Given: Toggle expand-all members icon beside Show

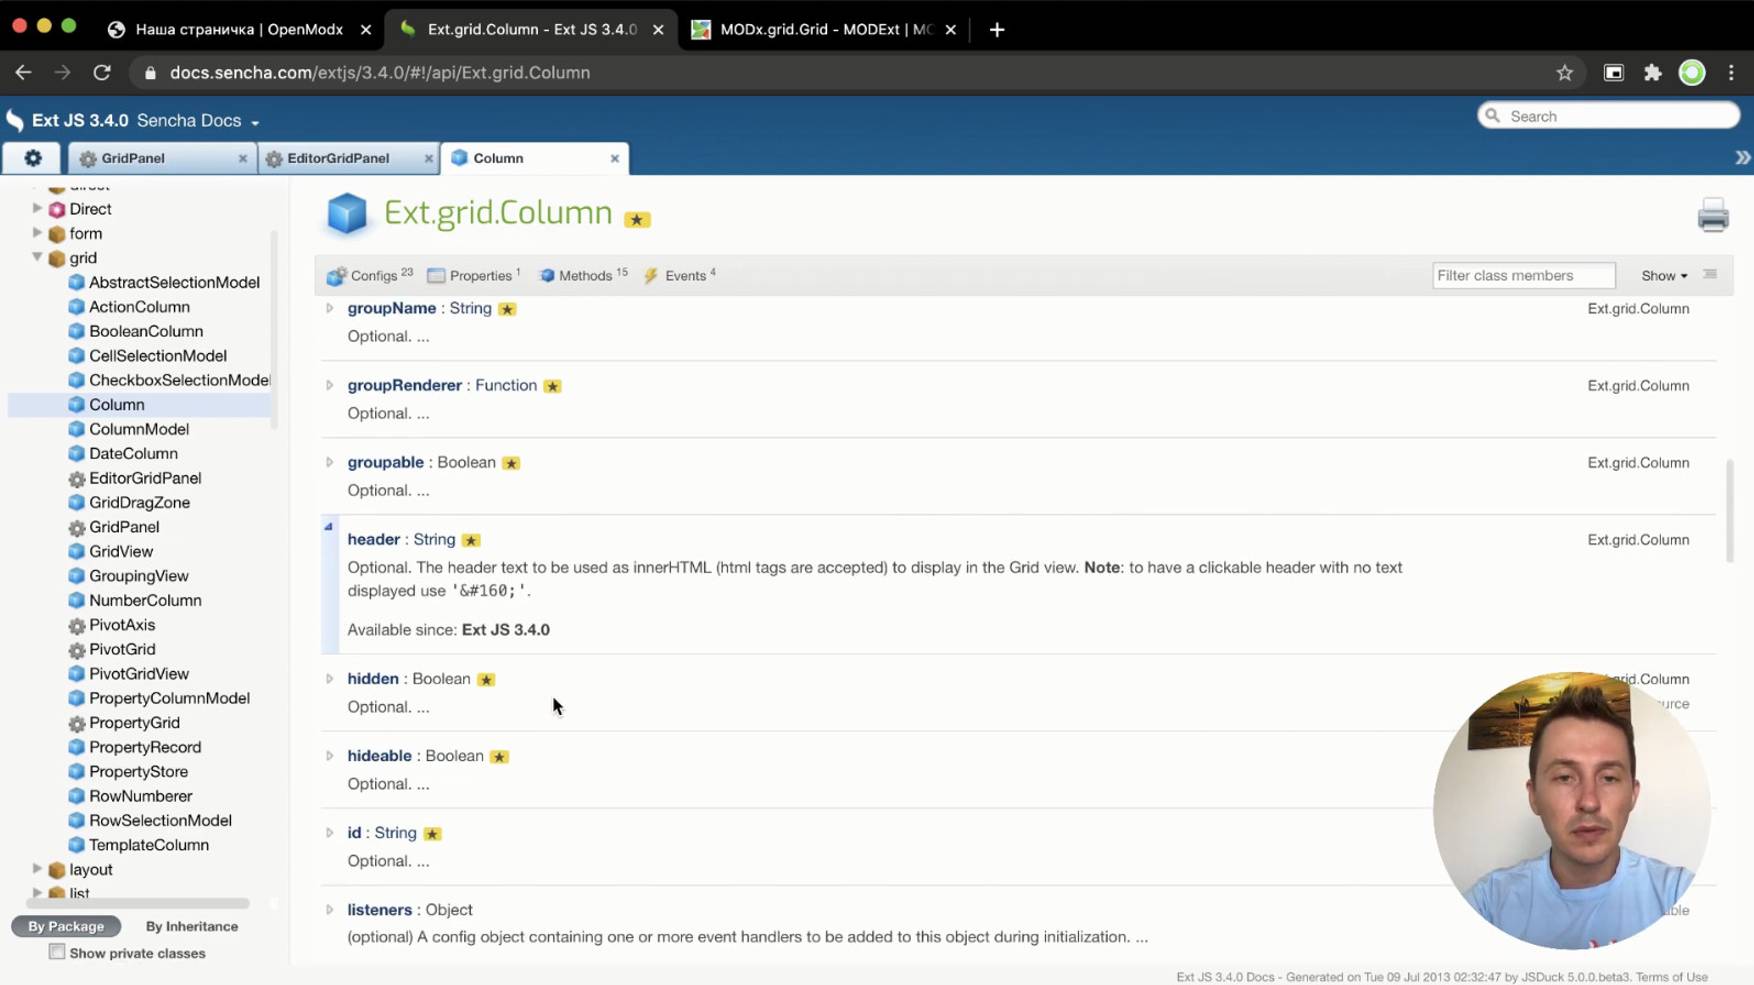Looking at the screenshot, I should 1710,275.
